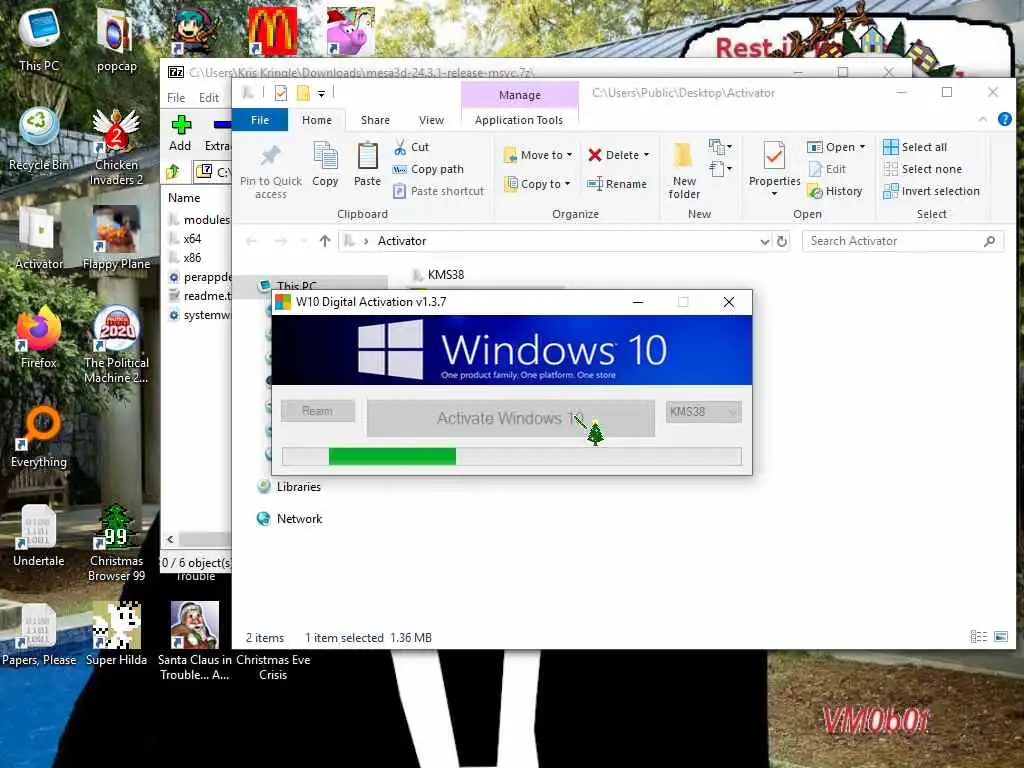The image size is (1024, 768).
Task: Open Undertale desktop shortcut
Action: (x=39, y=536)
